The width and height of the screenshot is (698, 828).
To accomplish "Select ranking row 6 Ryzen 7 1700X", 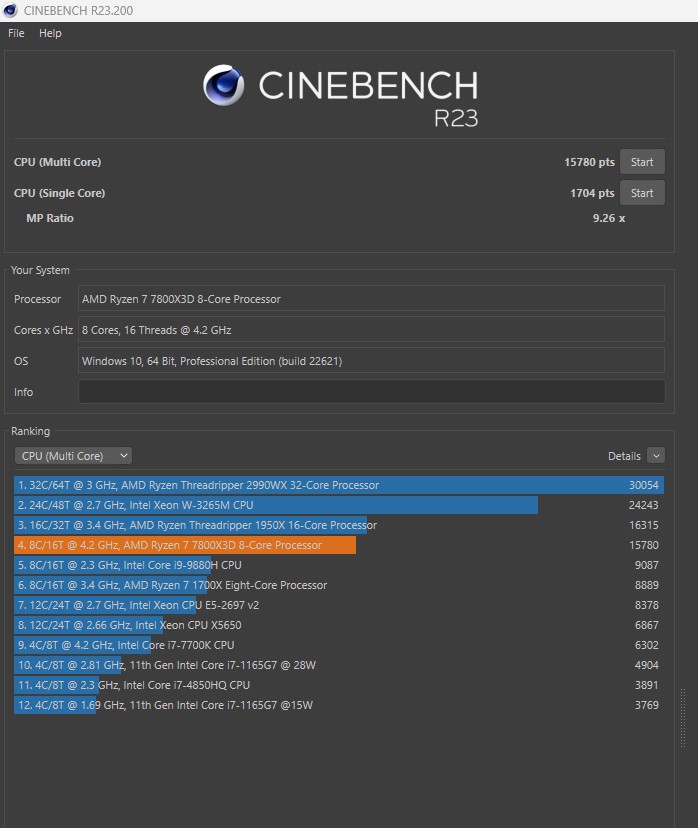I will click(x=339, y=586).
